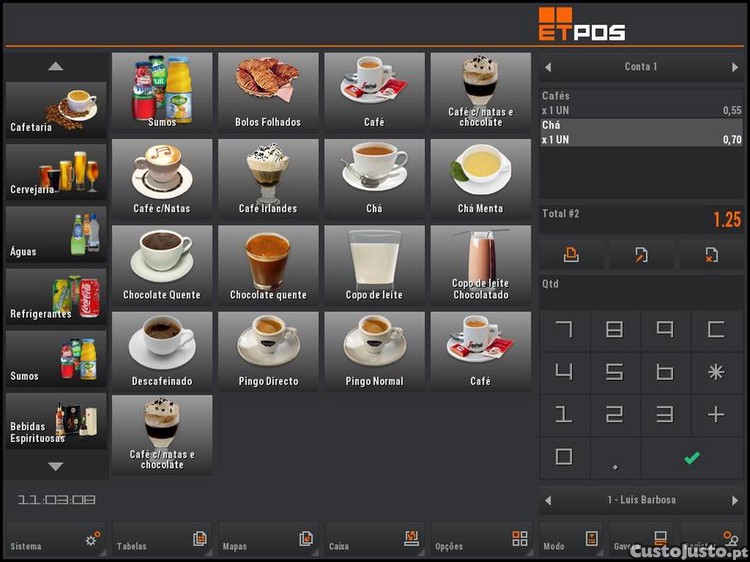Click the edit document icon below the total

pyautogui.click(x=641, y=254)
